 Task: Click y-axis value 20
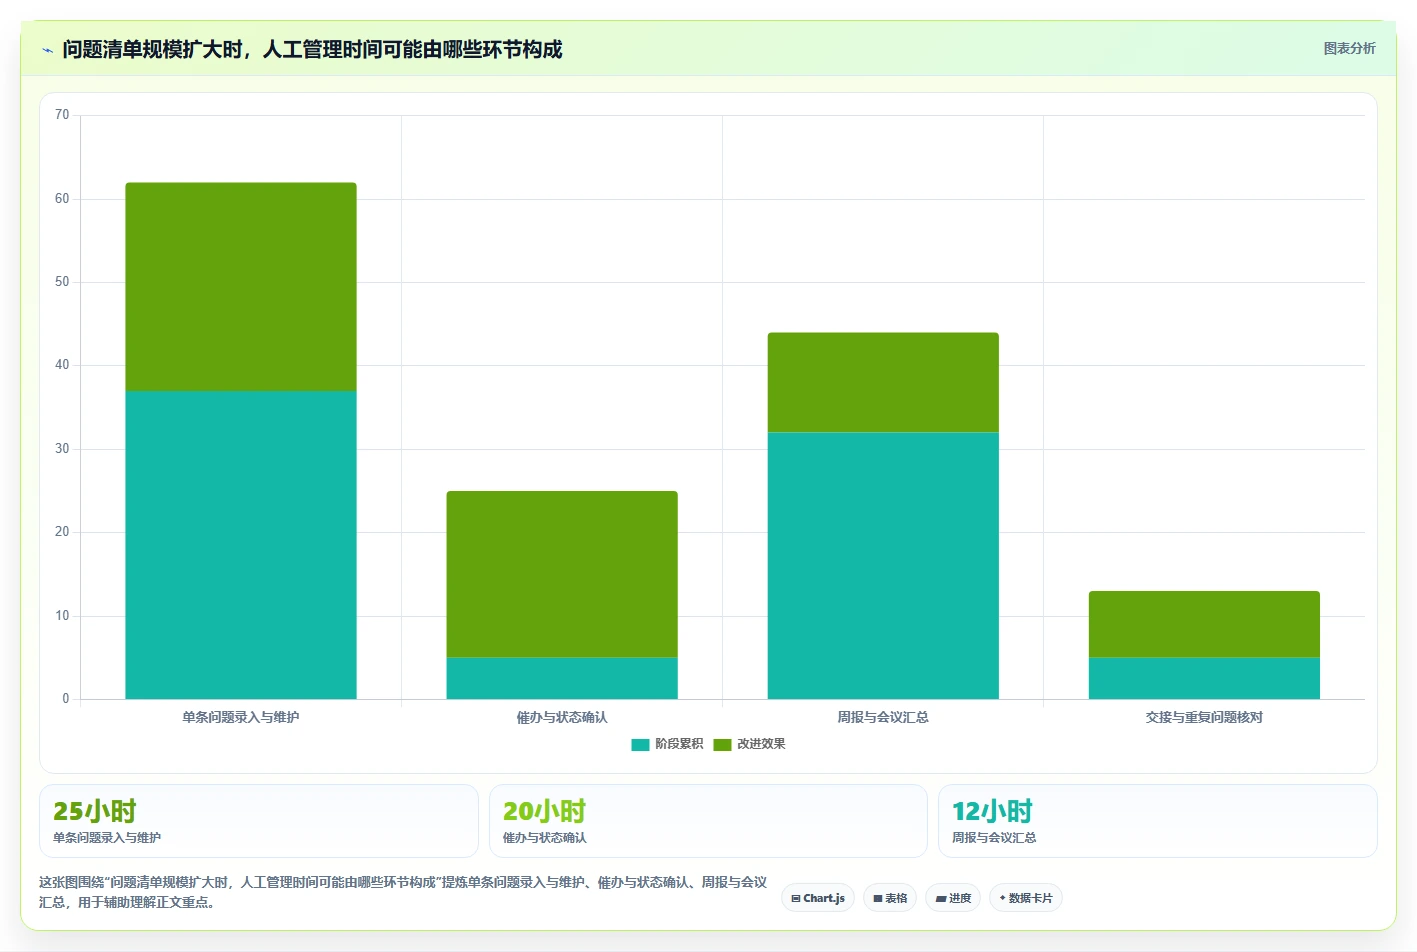point(62,532)
